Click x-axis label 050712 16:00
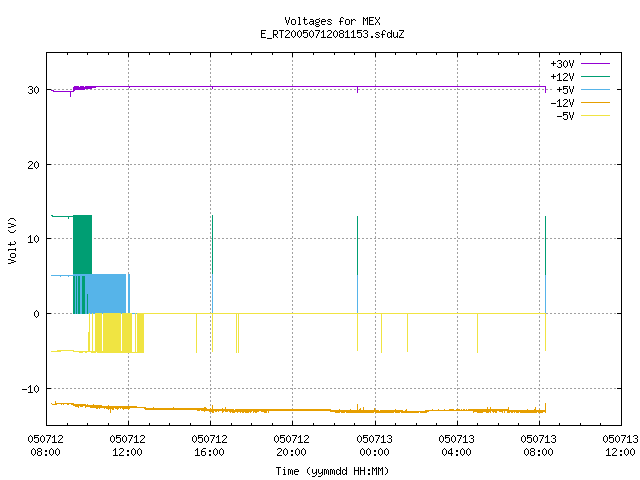 coord(209,446)
